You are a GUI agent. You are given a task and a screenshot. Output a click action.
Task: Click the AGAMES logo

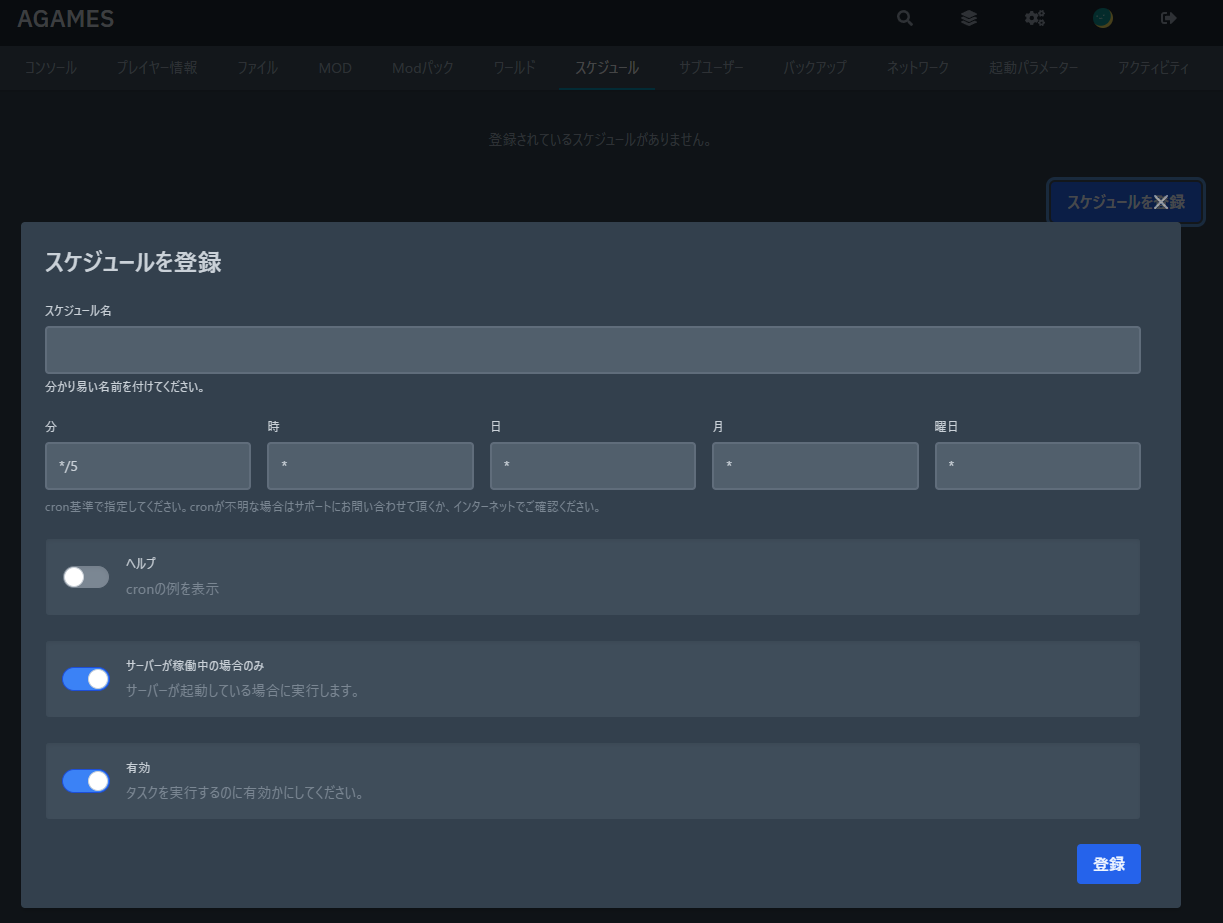(66, 18)
